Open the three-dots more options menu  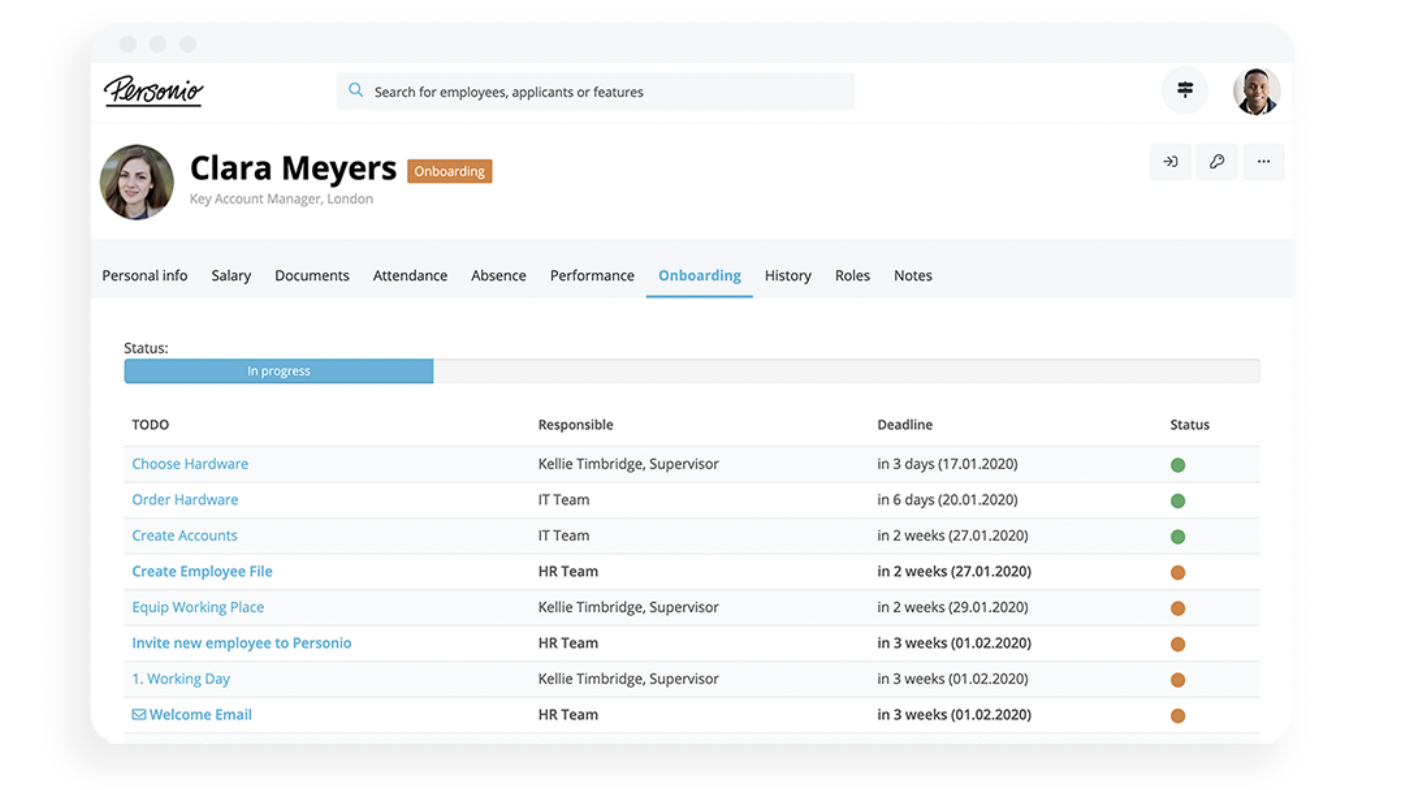pyautogui.click(x=1264, y=162)
